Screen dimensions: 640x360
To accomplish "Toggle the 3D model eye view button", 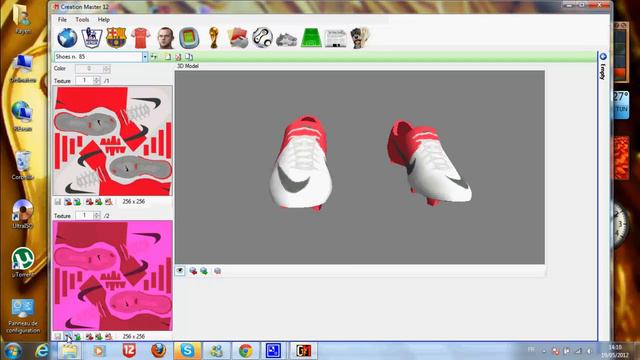I will 180,271.
